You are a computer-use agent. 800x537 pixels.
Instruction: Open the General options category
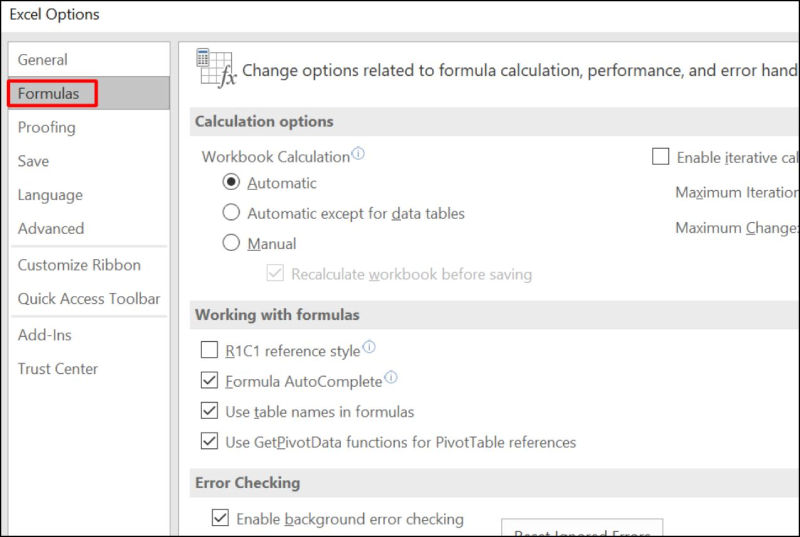point(89,60)
